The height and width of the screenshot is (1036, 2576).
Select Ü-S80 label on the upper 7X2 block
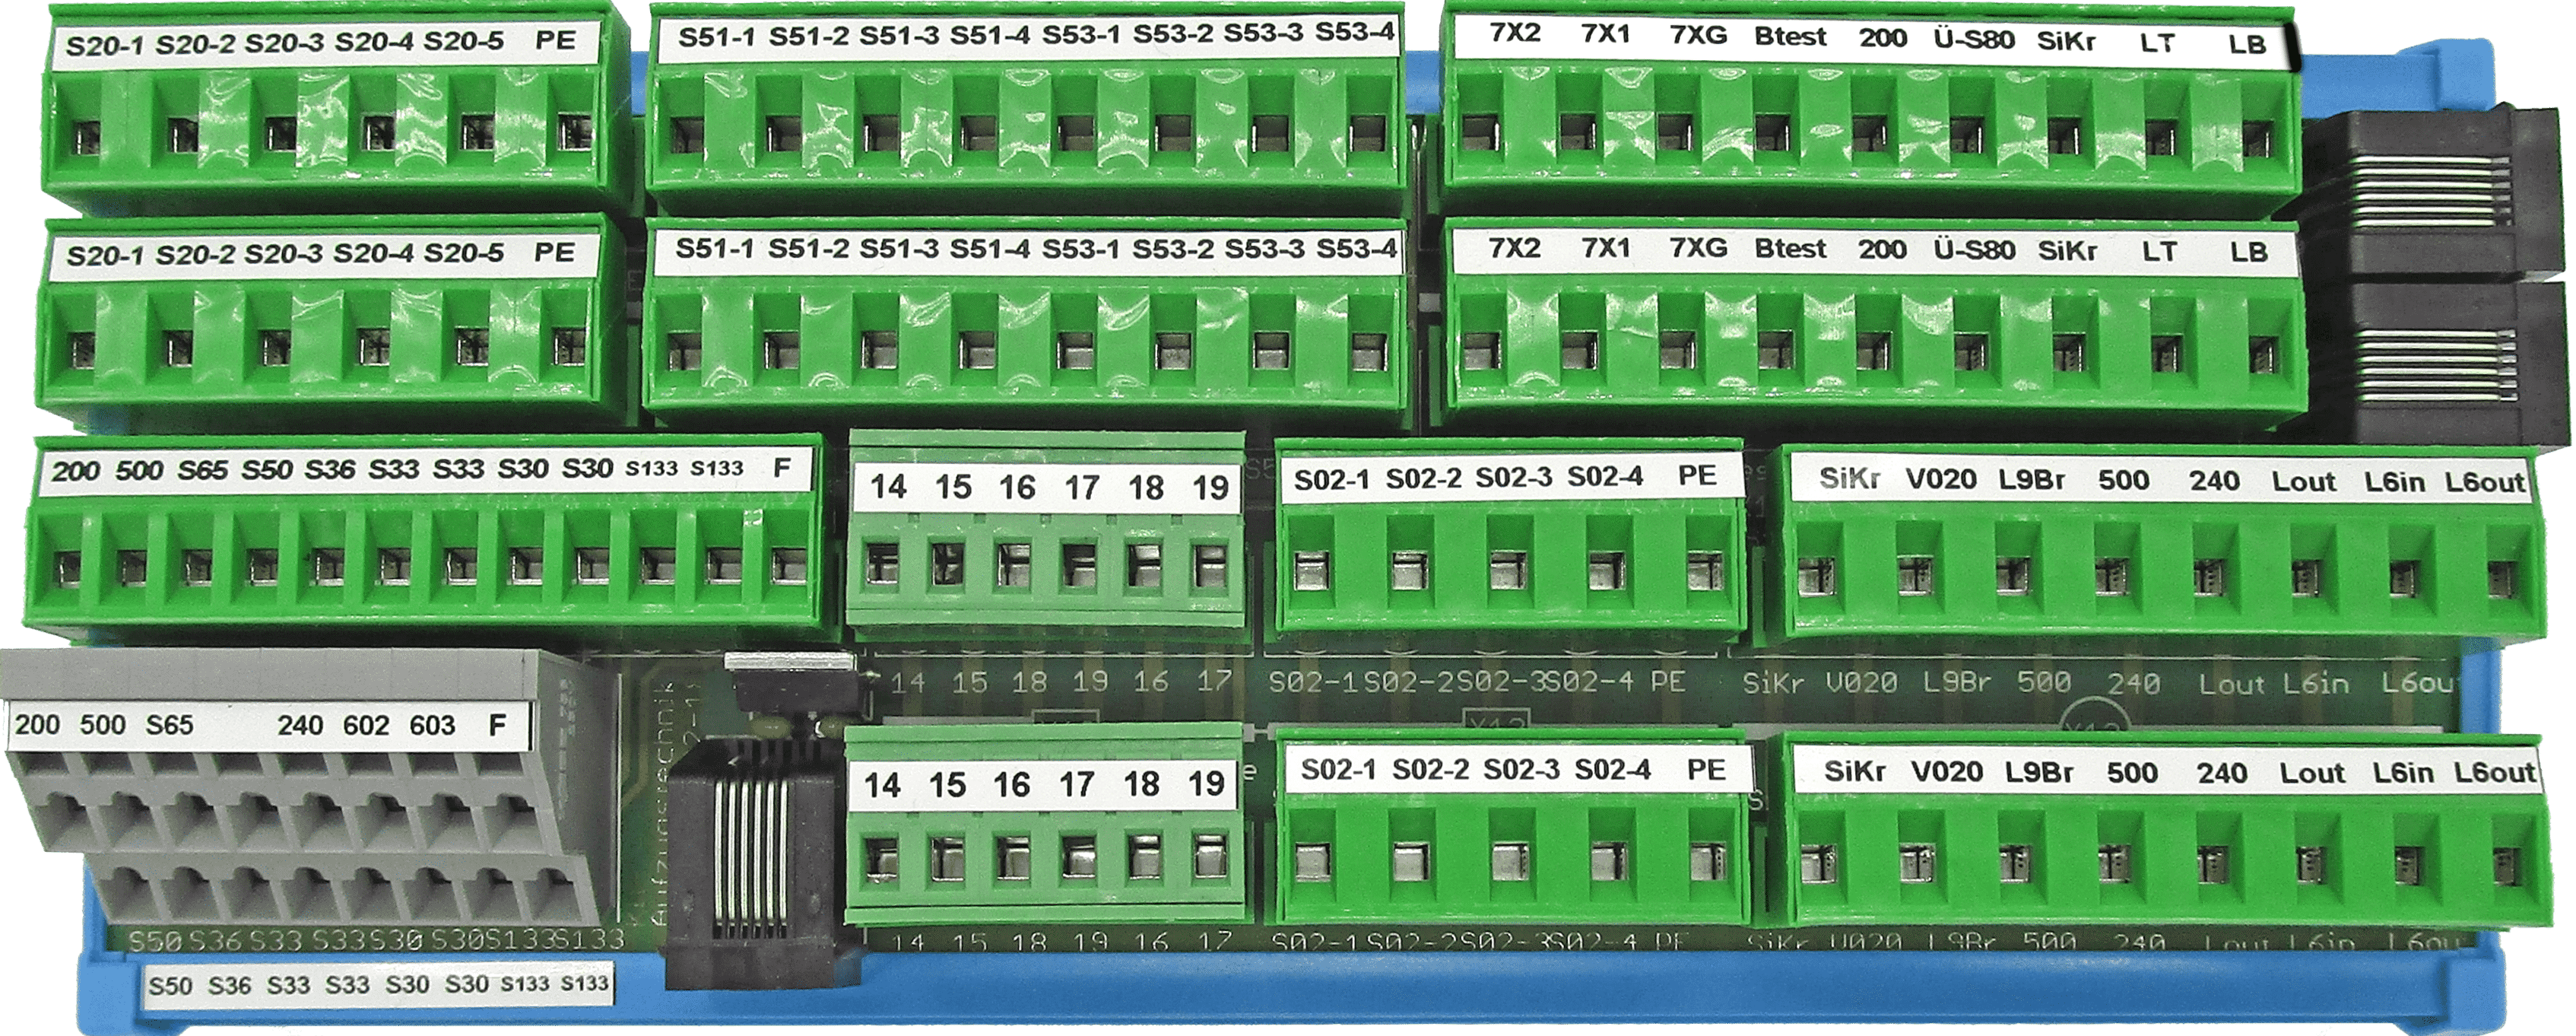(1973, 40)
